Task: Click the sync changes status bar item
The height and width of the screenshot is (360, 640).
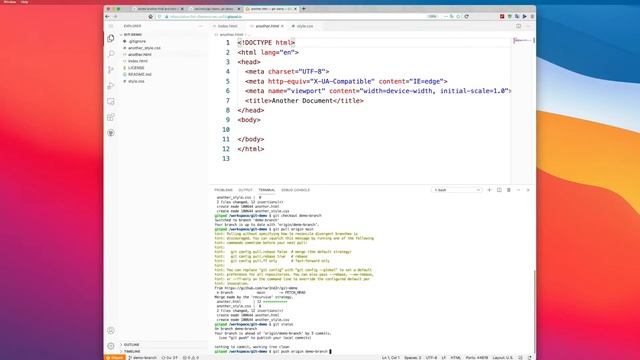Action: 169,358
